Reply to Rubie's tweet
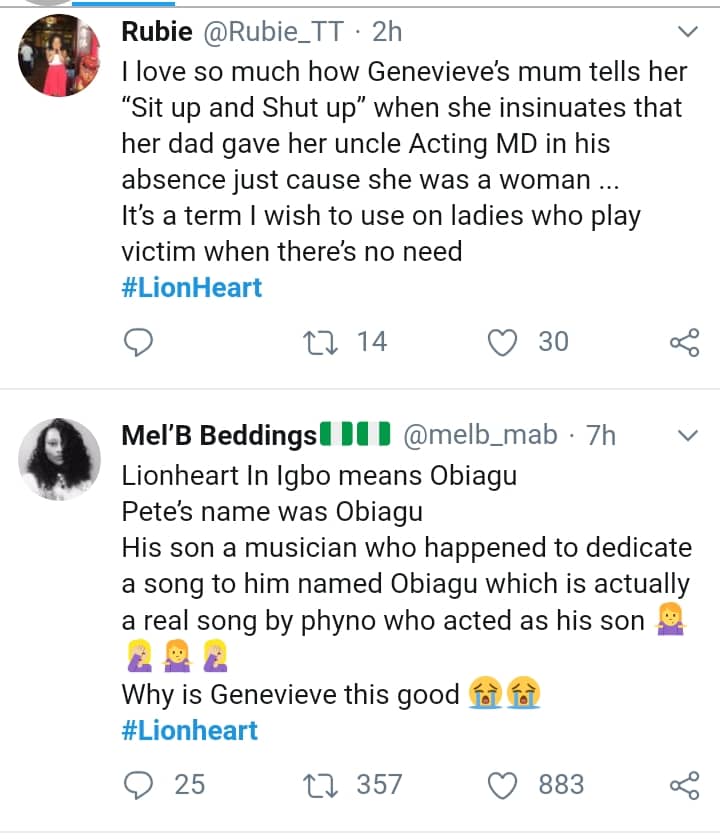 (x=138, y=343)
